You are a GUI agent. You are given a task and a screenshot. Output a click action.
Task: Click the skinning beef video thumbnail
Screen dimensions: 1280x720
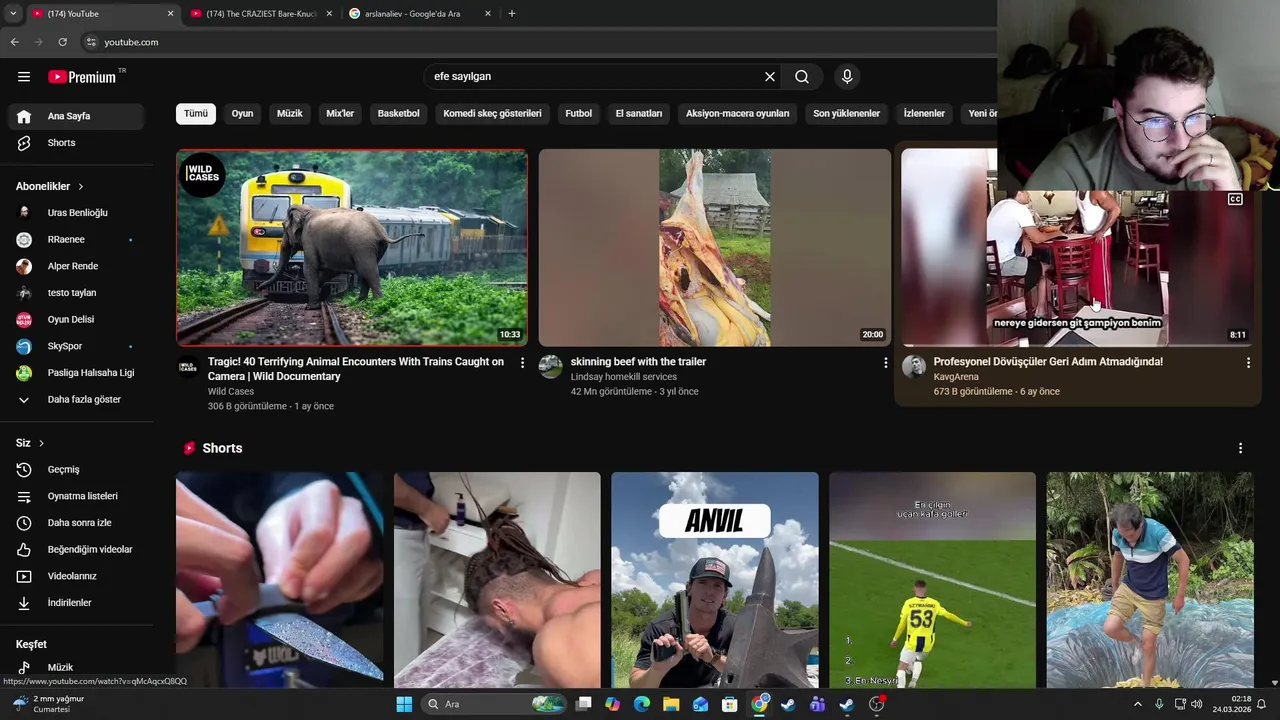(x=715, y=248)
